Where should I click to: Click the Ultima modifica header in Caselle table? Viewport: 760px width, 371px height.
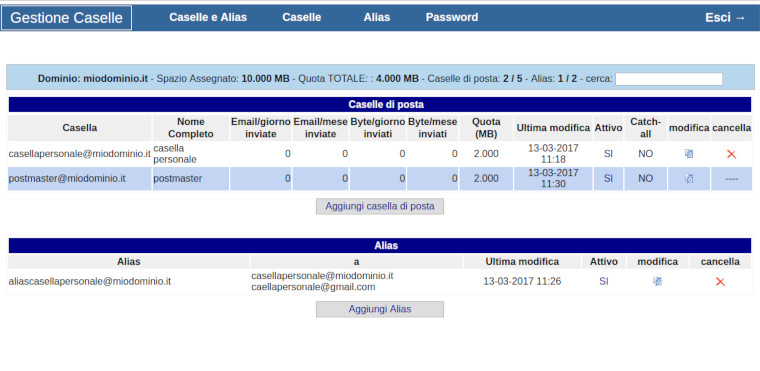tap(553, 128)
